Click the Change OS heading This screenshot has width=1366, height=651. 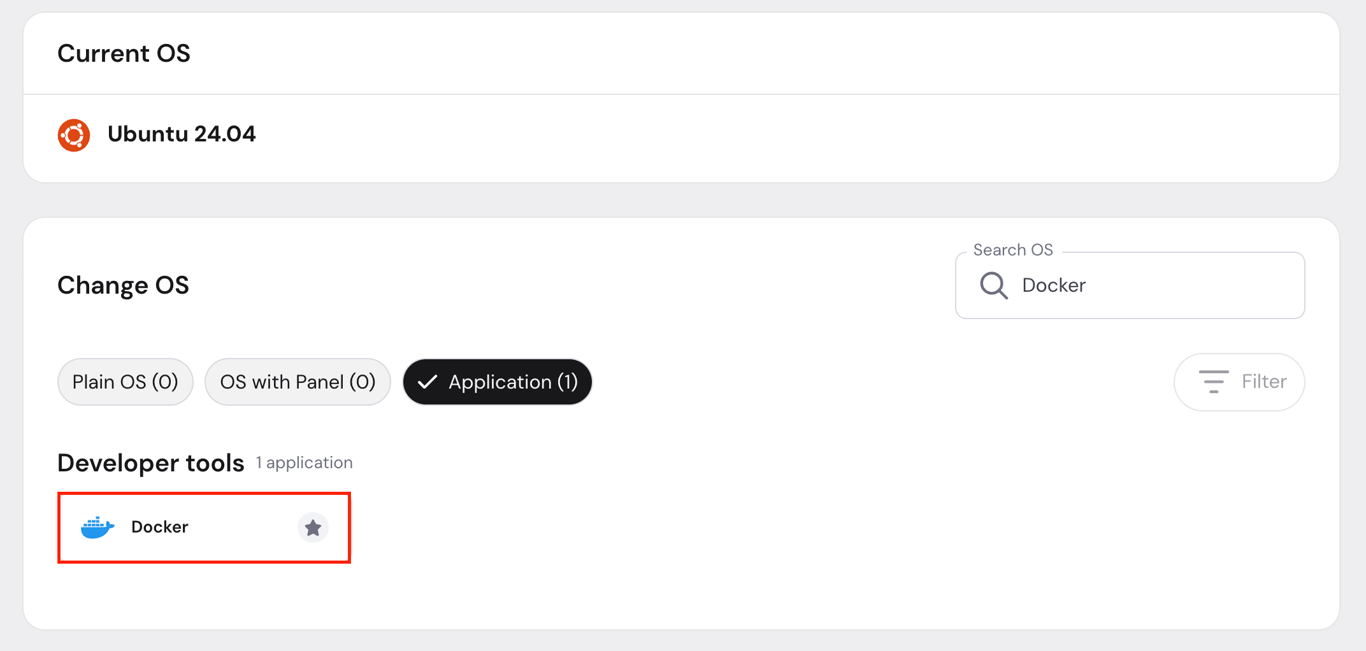coord(123,285)
